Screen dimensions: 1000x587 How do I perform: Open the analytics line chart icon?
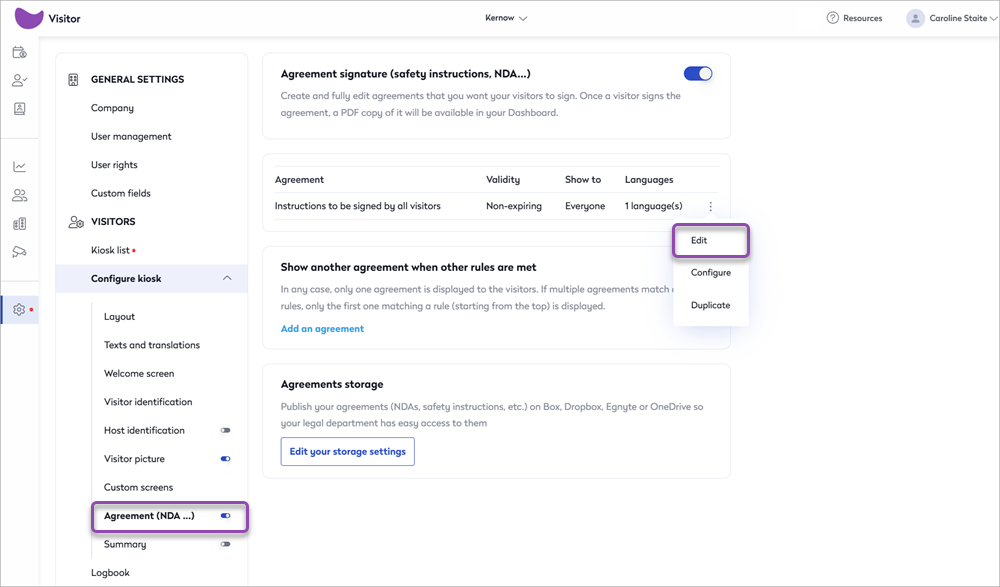[x=19, y=167]
